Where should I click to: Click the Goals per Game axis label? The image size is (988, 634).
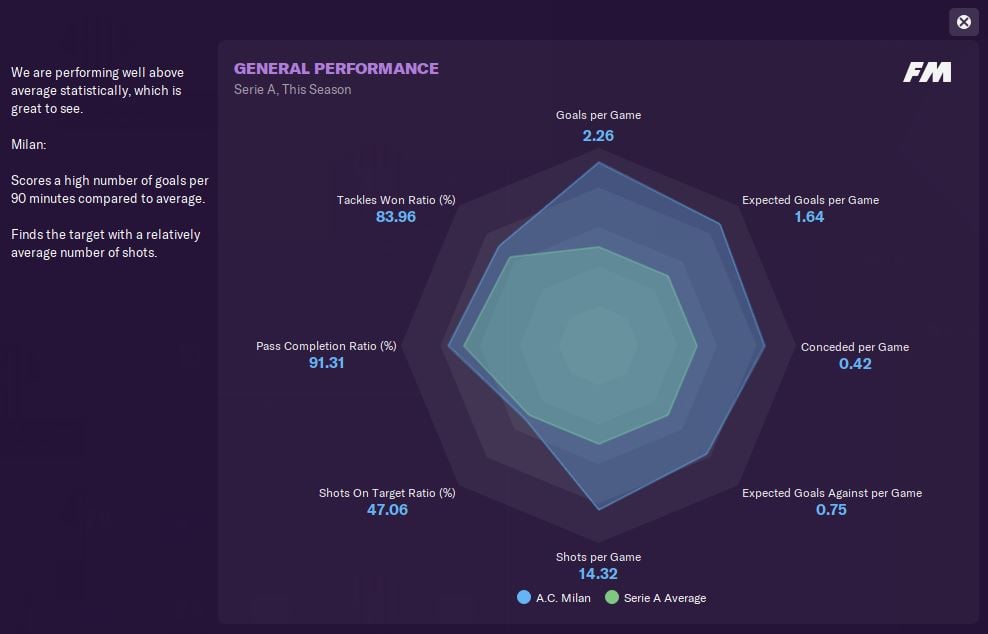coord(598,115)
